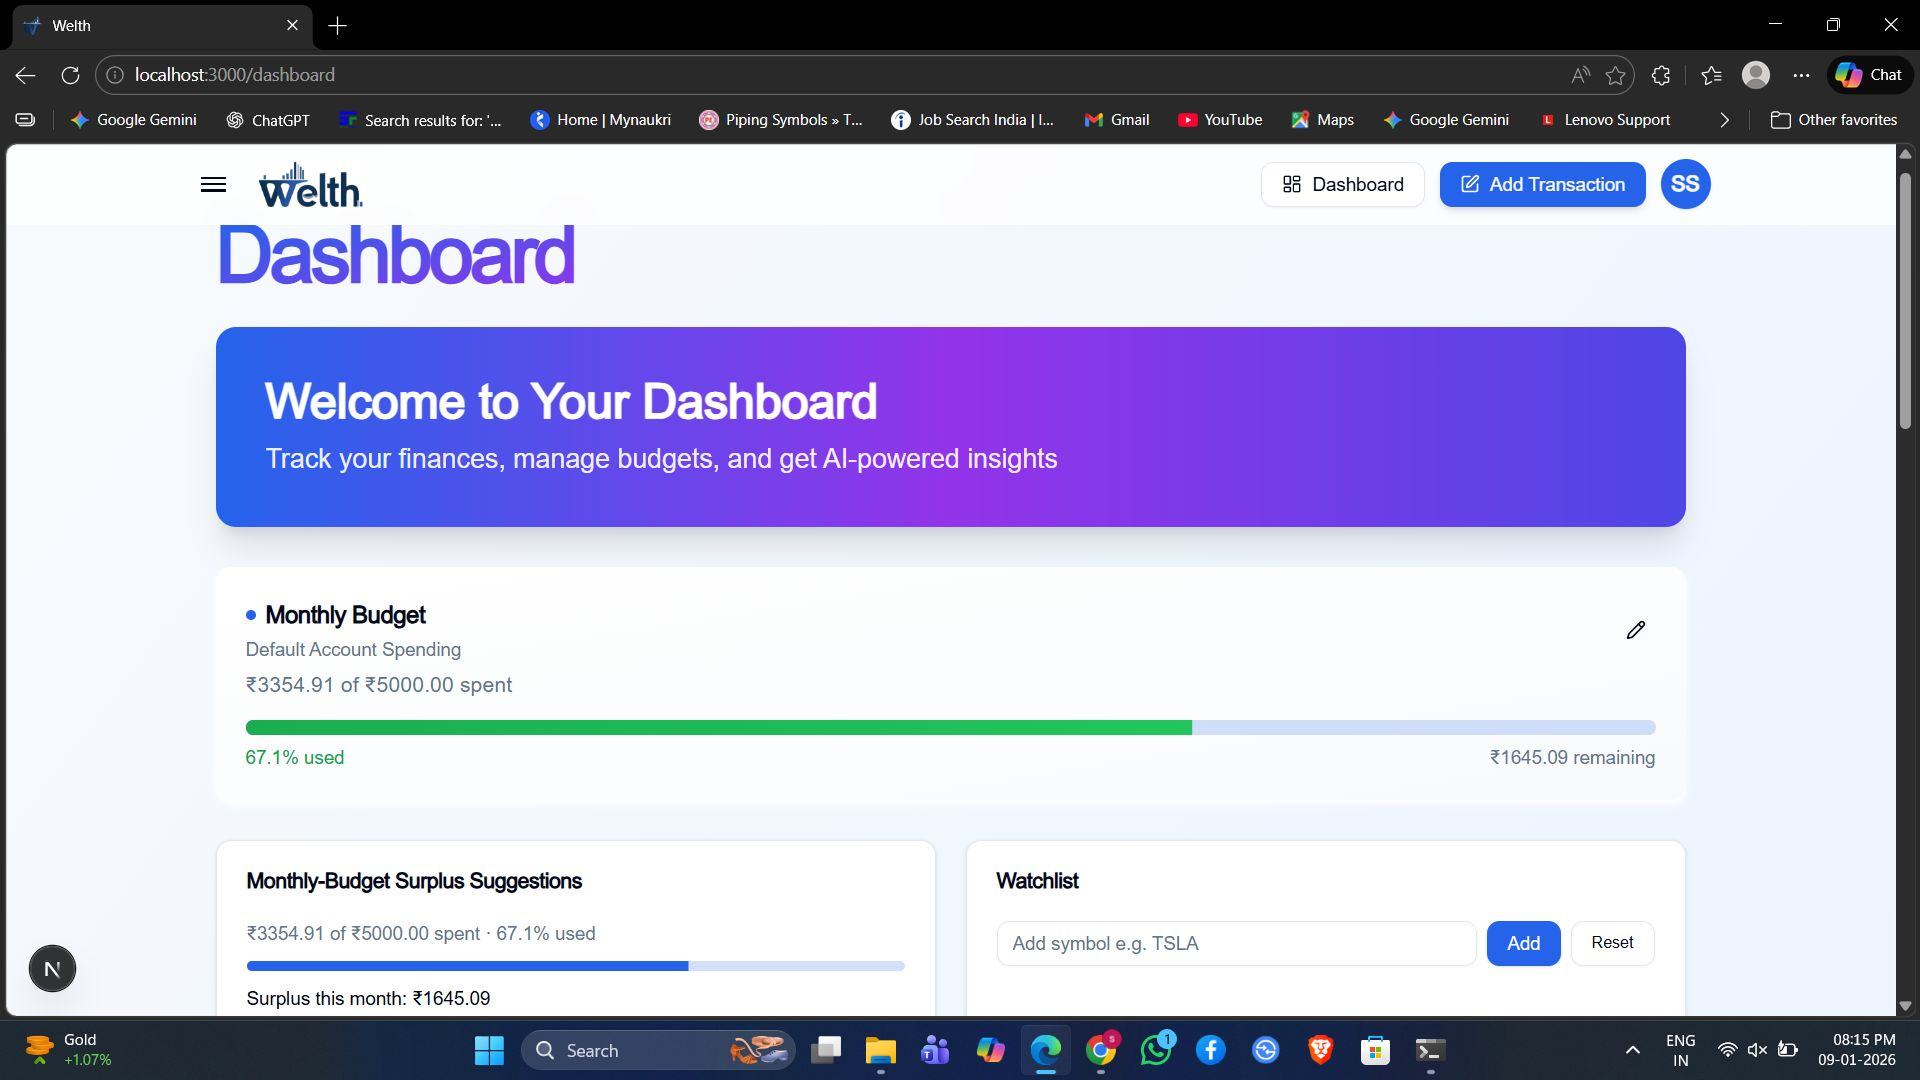This screenshot has width=1920, height=1080.
Task: Refresh the localhost dashboard page
Action: pos(70,75)
